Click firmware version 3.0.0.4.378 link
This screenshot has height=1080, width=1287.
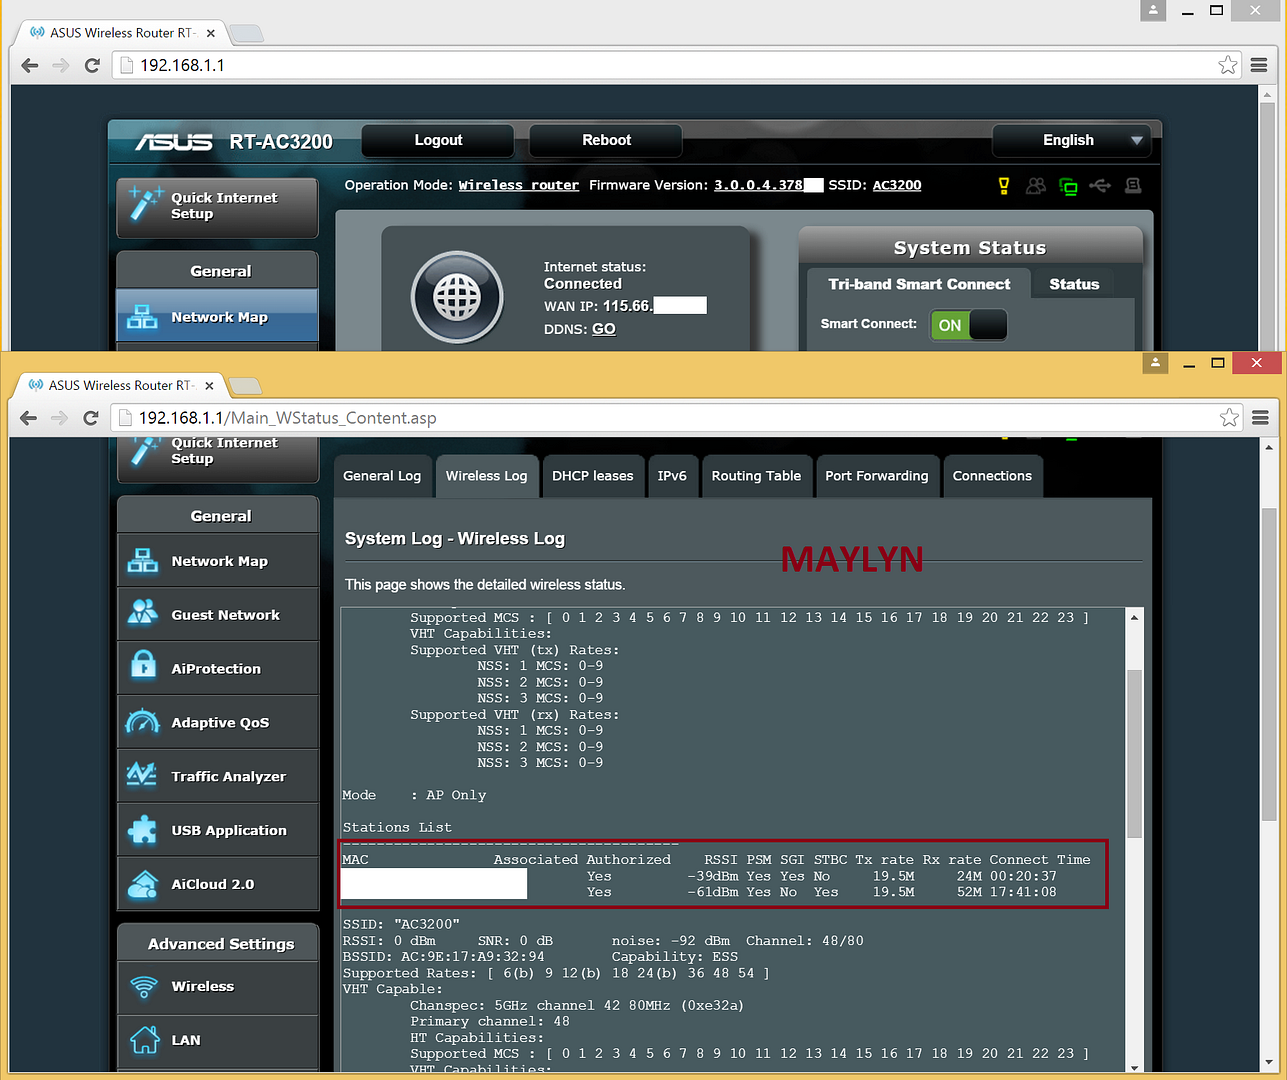759,185
